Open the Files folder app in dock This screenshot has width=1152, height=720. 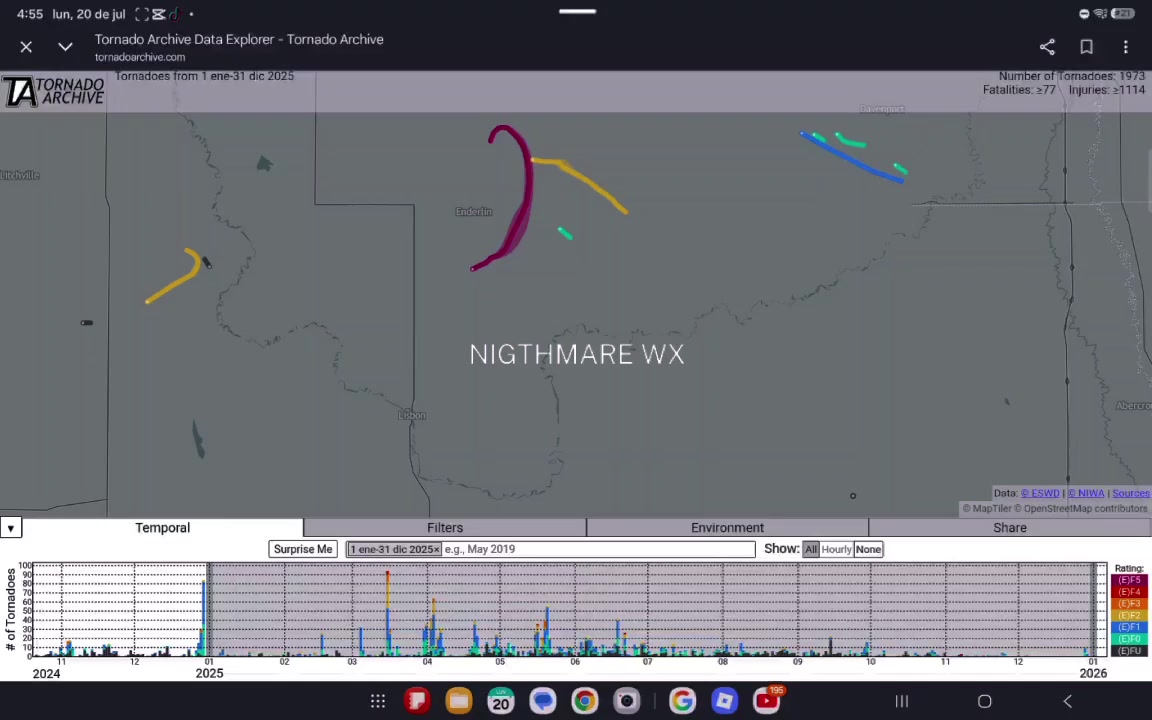pos(459,701)
